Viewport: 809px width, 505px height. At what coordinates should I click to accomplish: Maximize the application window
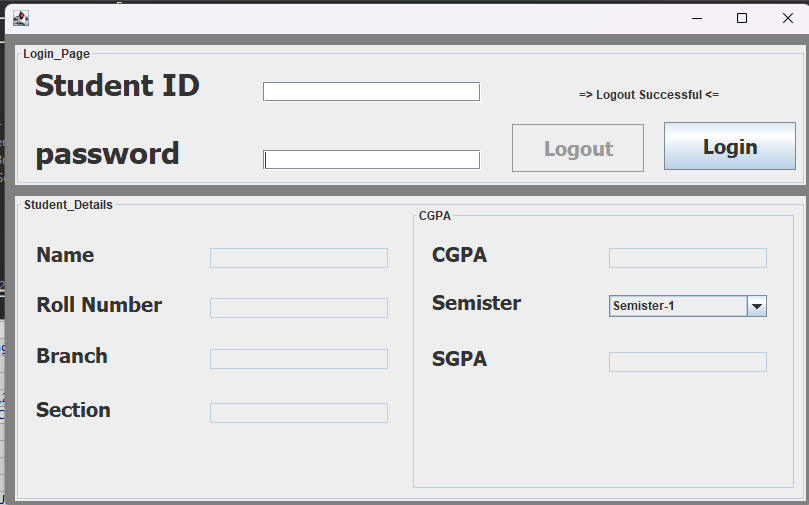coord(742,18)
